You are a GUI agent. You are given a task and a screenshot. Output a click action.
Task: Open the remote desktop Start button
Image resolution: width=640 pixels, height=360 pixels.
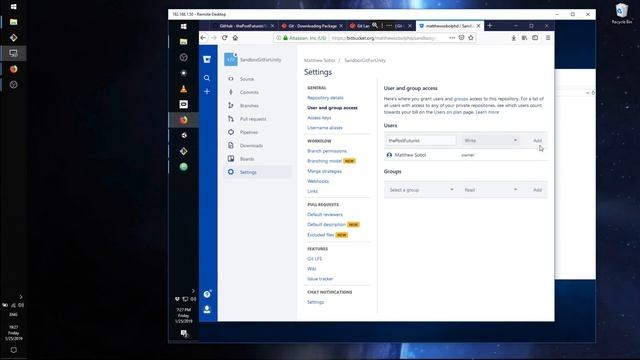pos(184,26)
